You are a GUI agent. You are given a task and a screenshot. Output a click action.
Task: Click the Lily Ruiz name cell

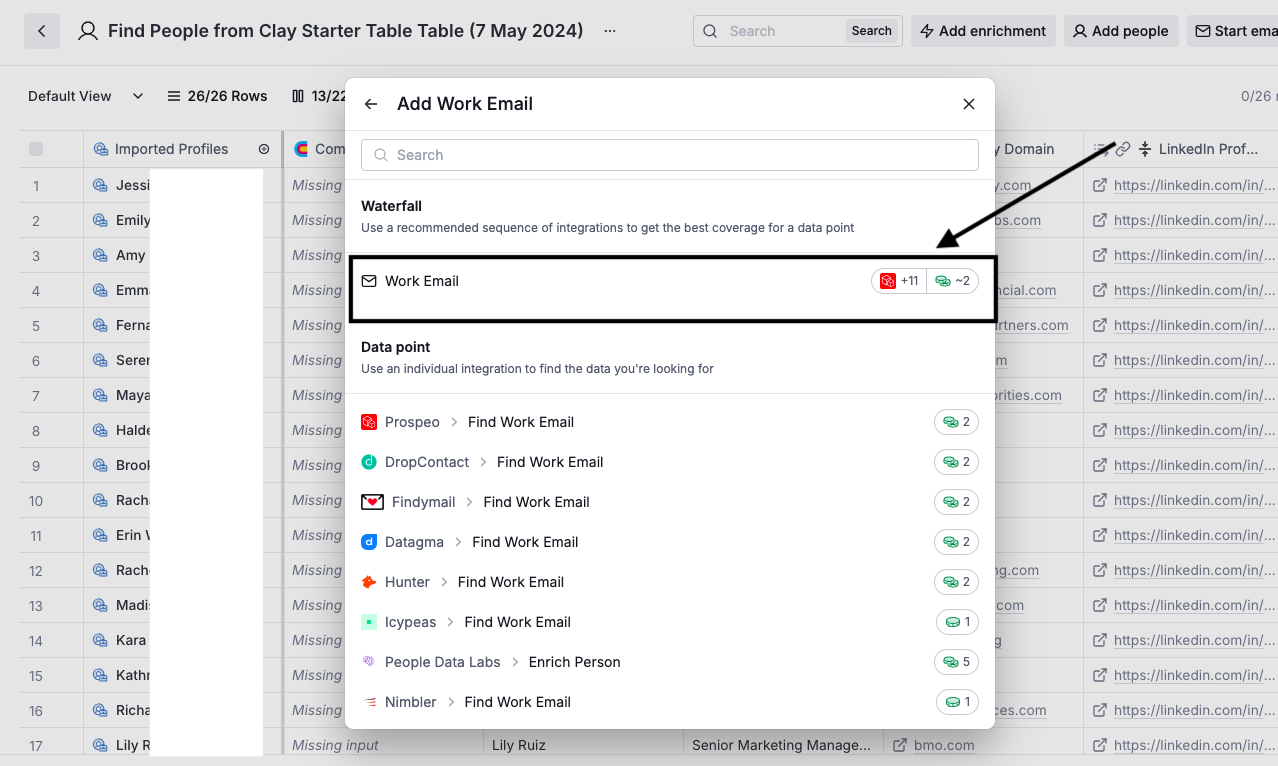coord(584,745)
